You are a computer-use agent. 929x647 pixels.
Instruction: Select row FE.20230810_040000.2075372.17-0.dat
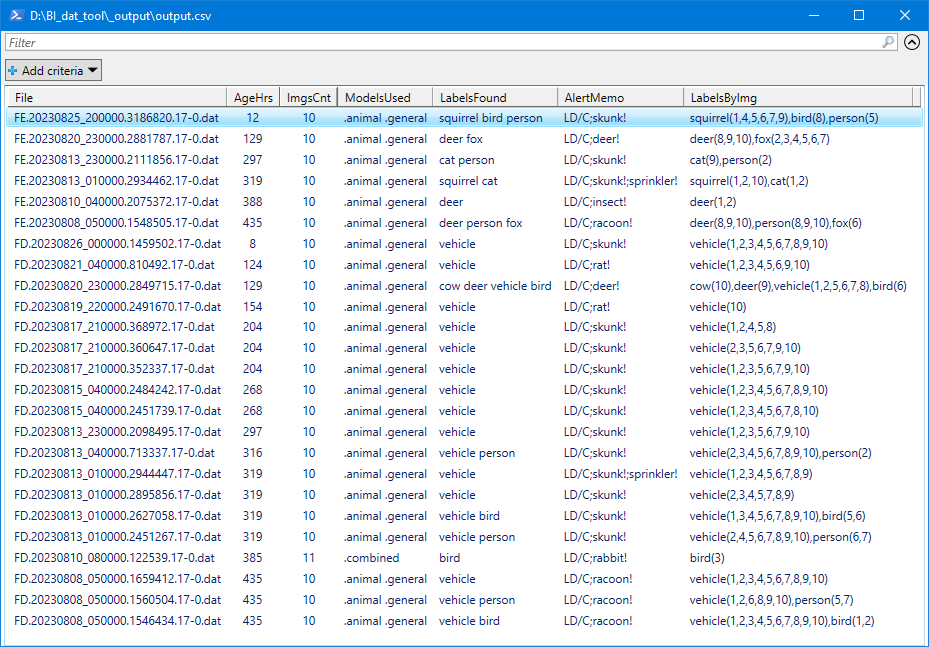pos(464,202)
